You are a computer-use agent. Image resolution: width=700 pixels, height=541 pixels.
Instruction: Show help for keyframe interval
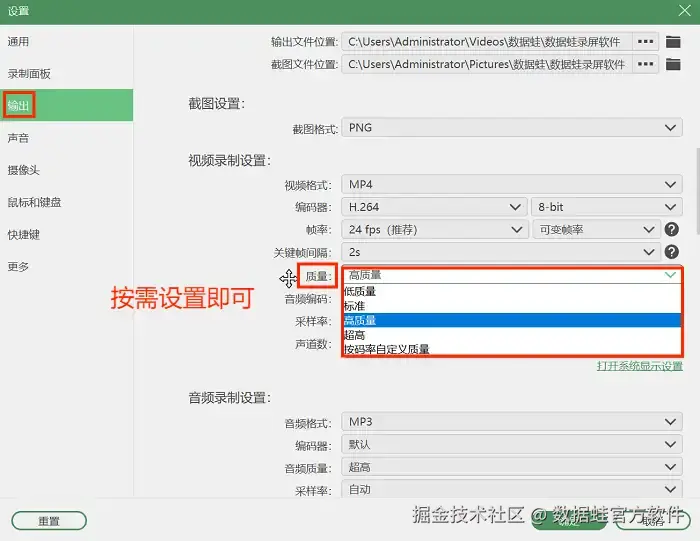pyautogui.click(x=671, y=252)
